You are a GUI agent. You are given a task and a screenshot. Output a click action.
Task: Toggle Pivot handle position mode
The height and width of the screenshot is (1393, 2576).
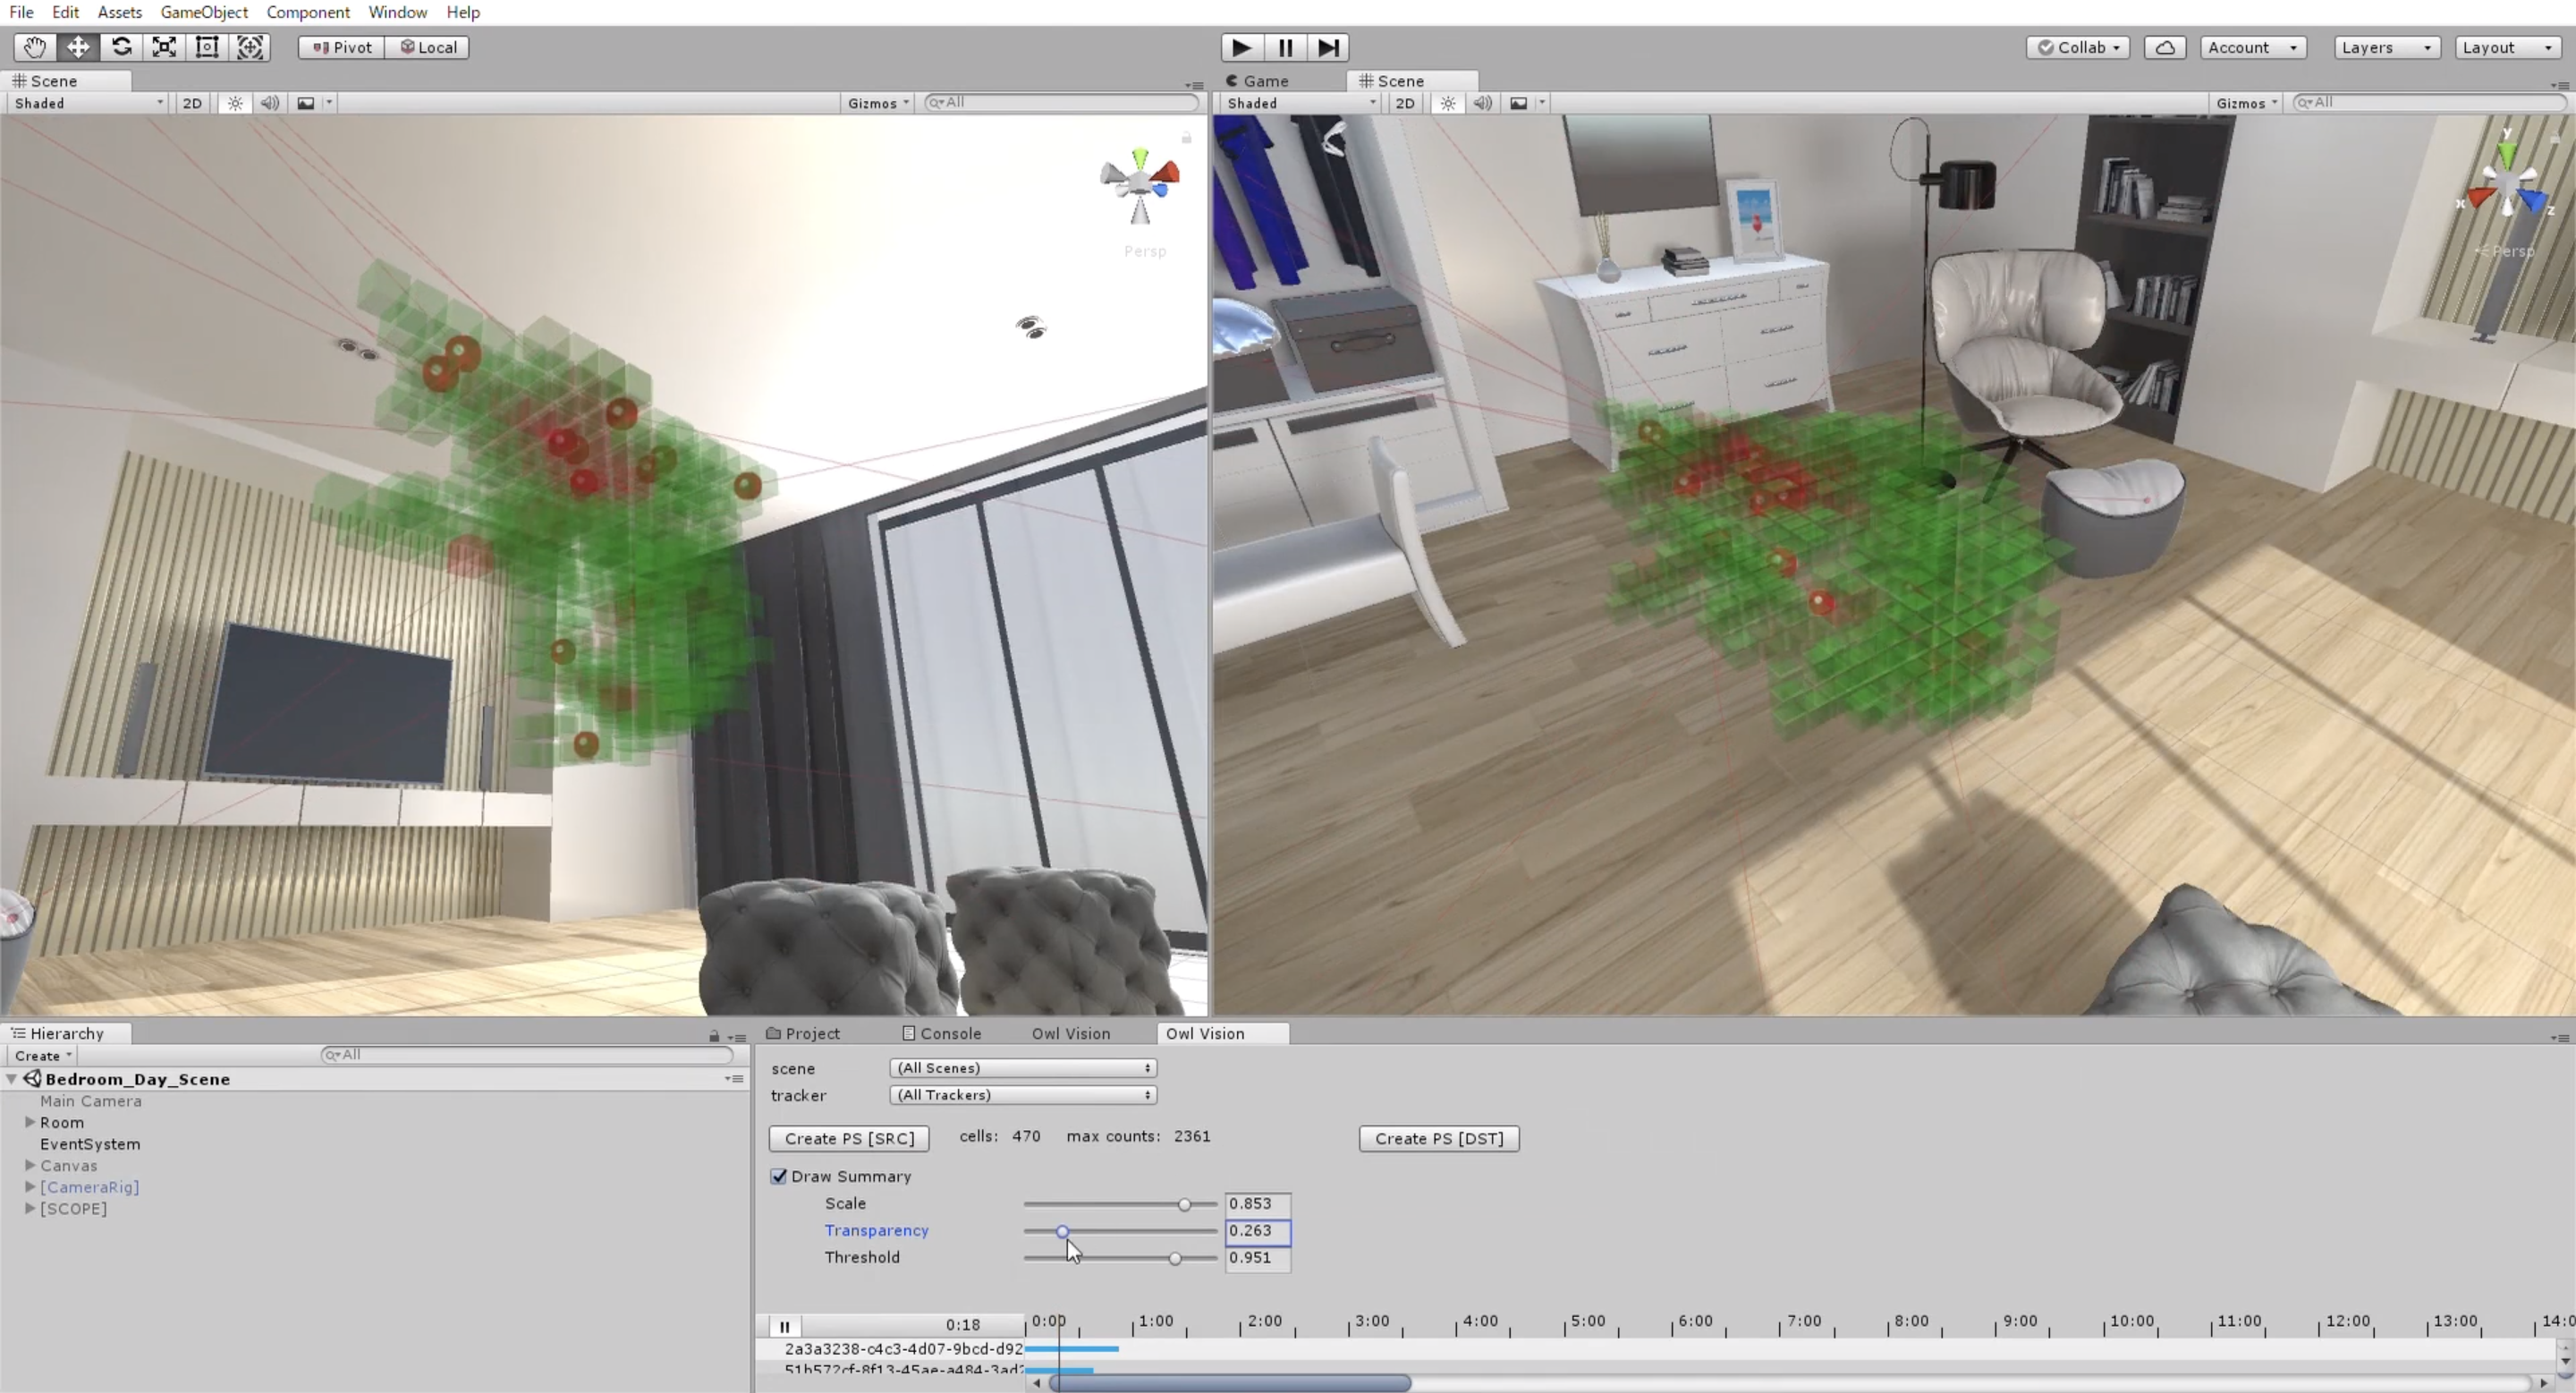pos(341,47)
